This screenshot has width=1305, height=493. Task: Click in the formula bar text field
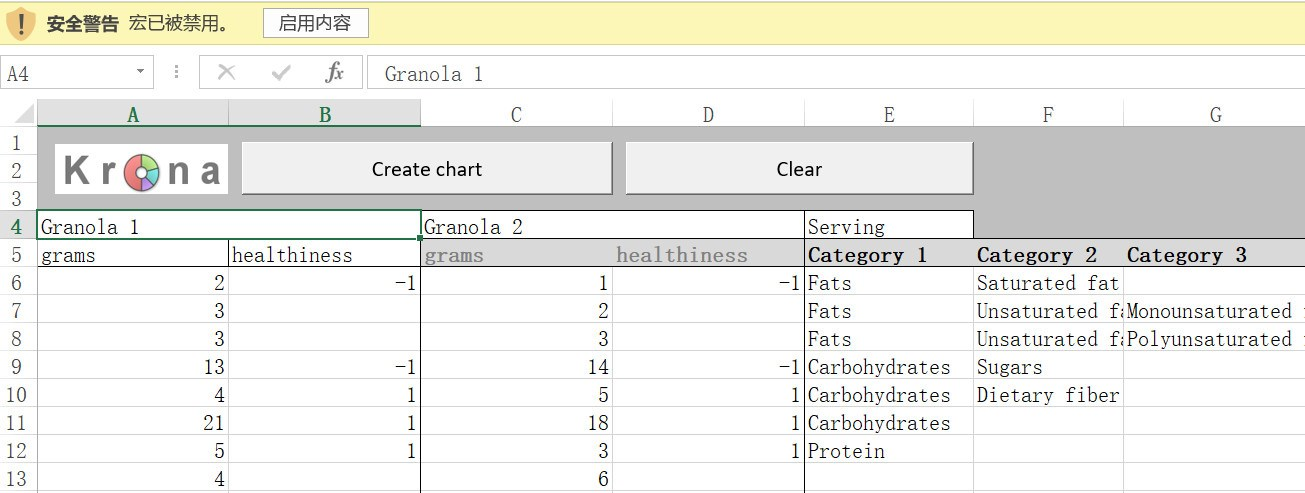pyautogui.click(x=836, y=73)
